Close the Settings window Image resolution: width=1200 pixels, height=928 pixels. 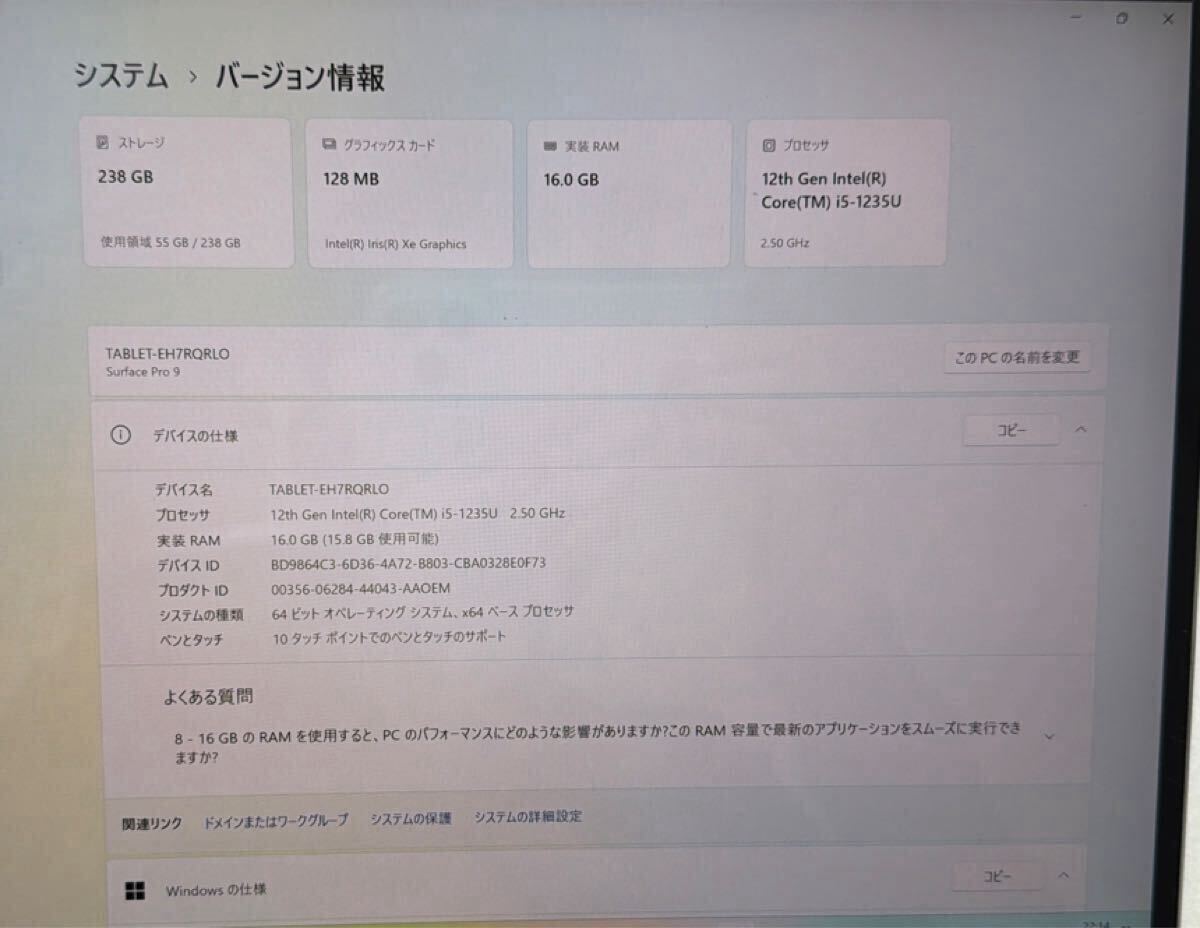[1167, 19]
